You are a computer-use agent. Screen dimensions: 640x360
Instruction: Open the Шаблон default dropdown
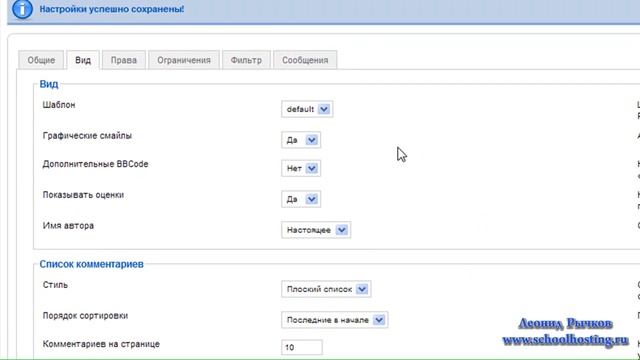[x=307, y=109]
